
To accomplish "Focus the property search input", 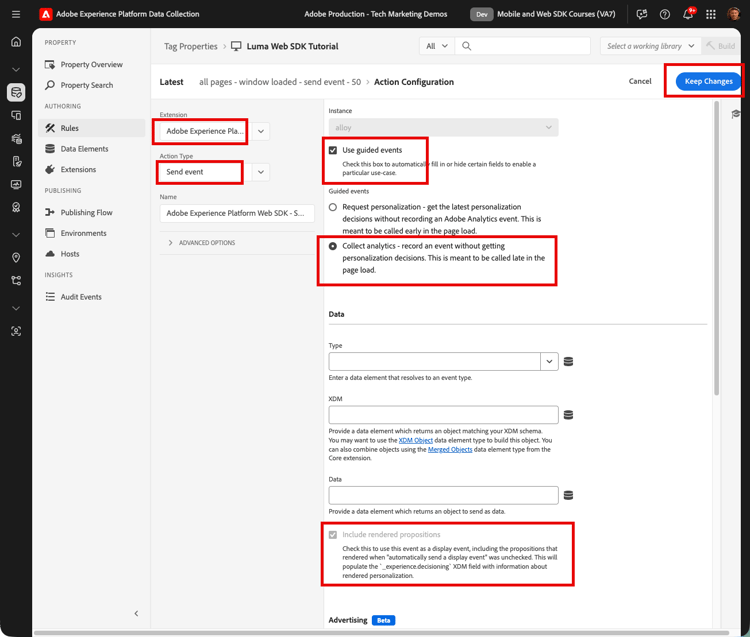I will click(522, 46).
